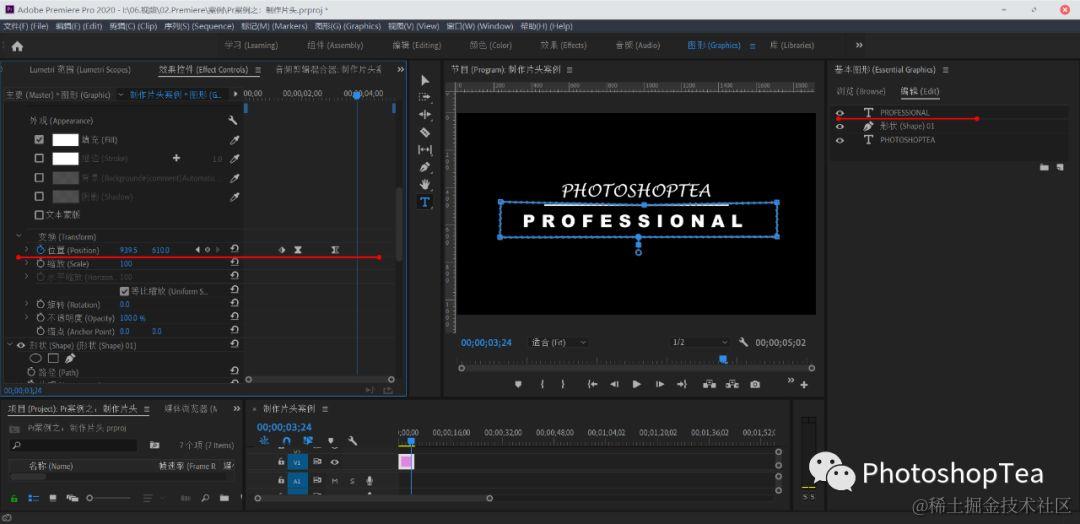Uncheck the Fill checkbox
This screenshot has height=524, width=1080.
(39, 139)
